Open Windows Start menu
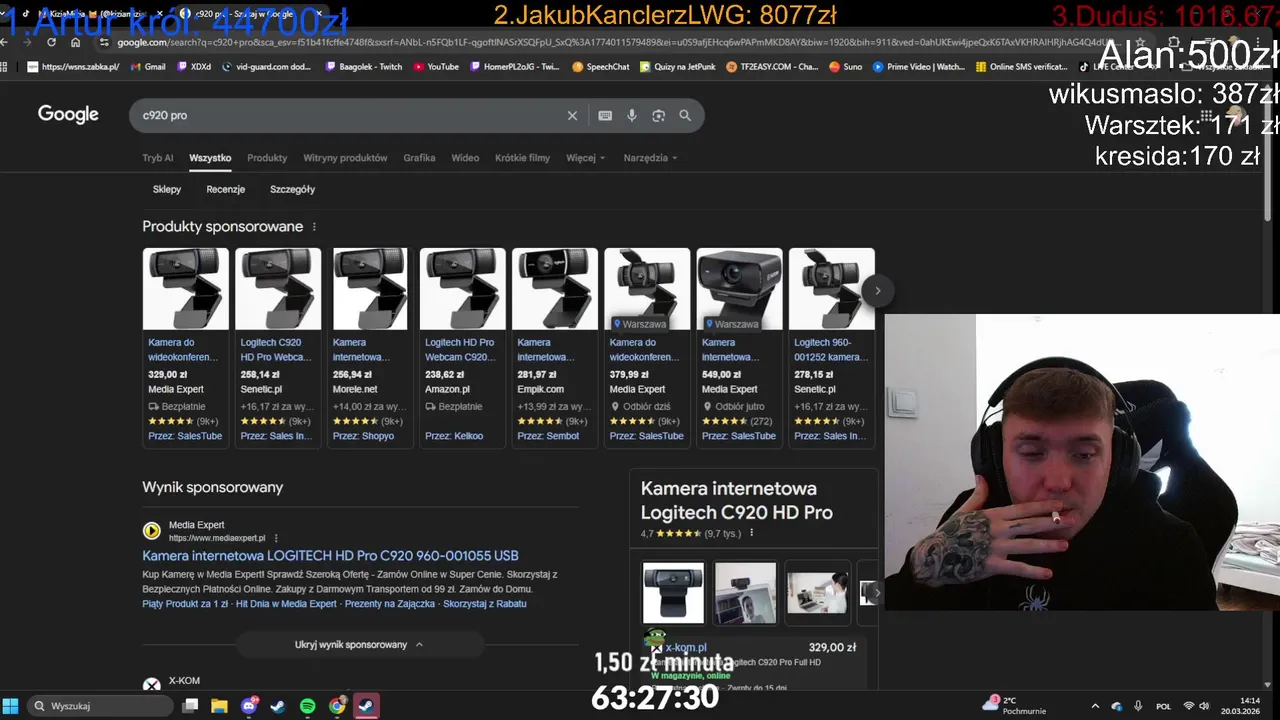The width and height of the screenshot is (1280, 720). (10, 706)
